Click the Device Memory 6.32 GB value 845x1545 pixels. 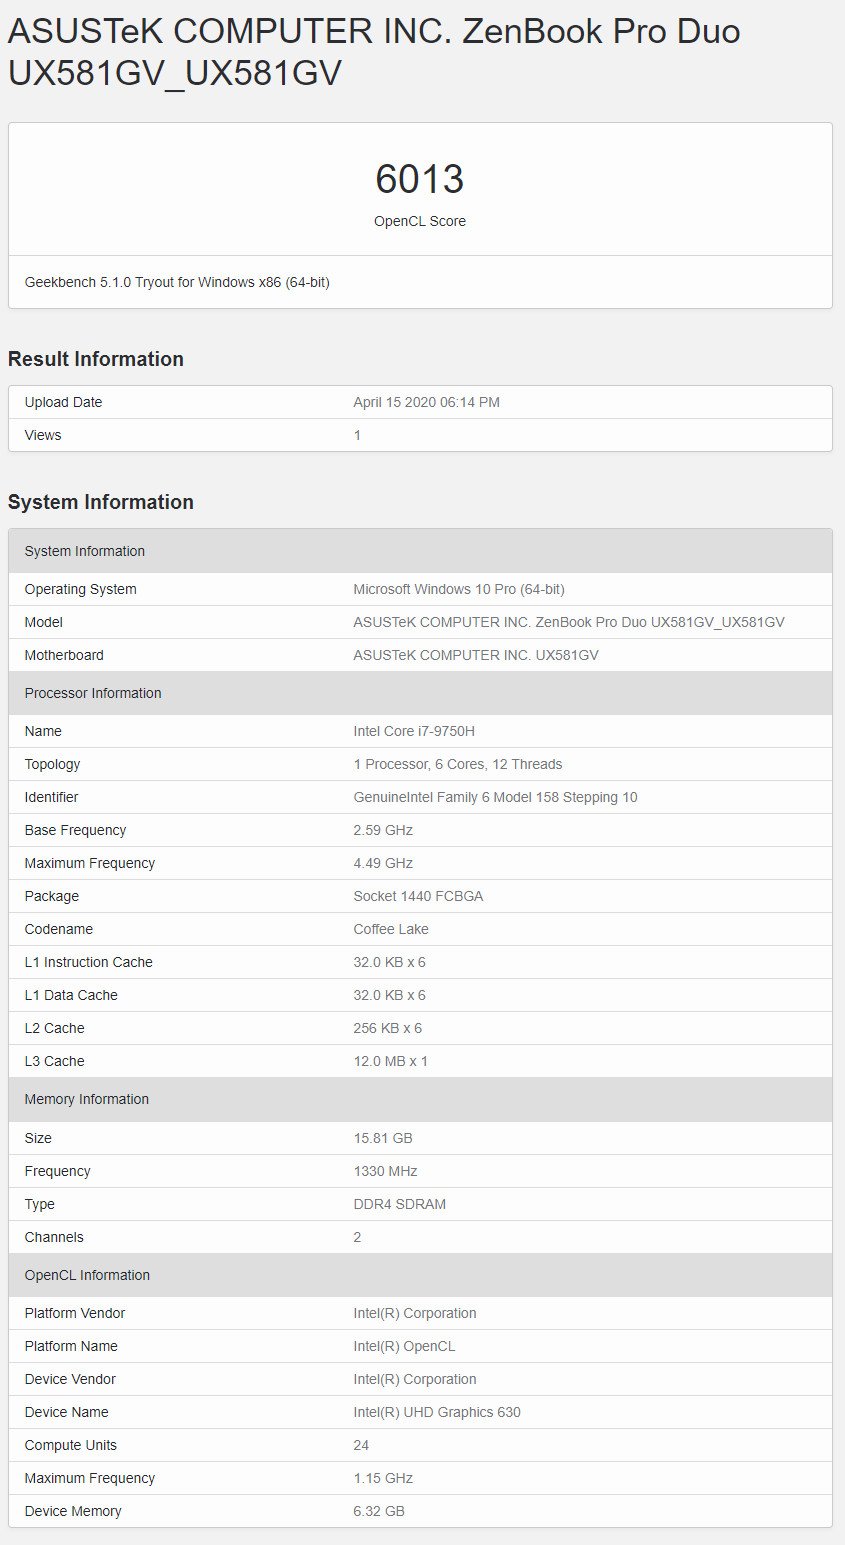[x=379, y=1511]
